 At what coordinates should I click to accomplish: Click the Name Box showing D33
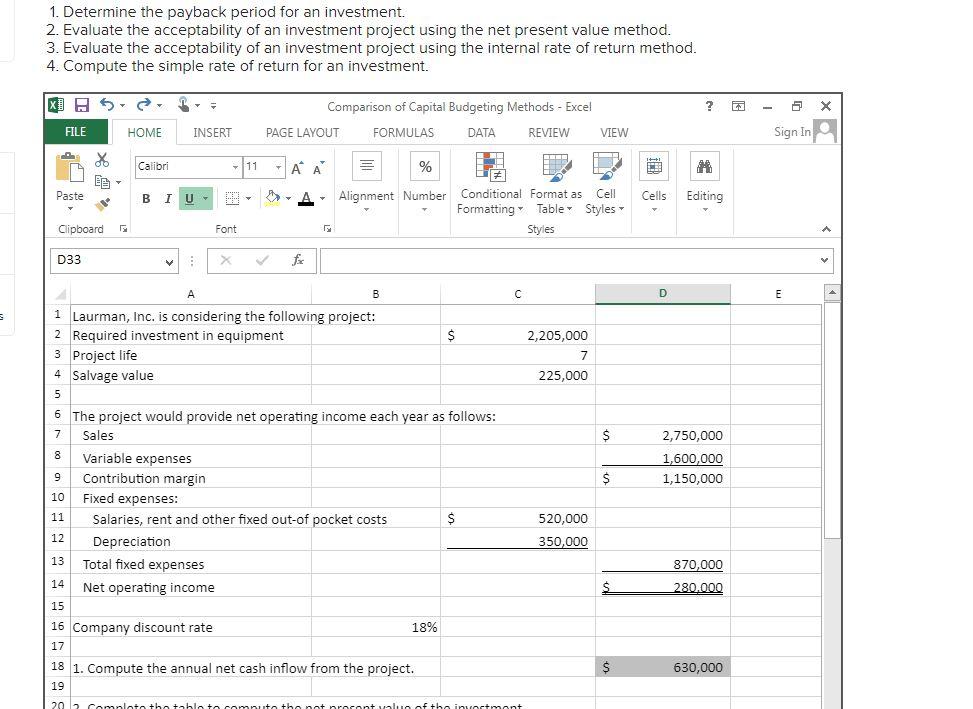coord(107,261)
